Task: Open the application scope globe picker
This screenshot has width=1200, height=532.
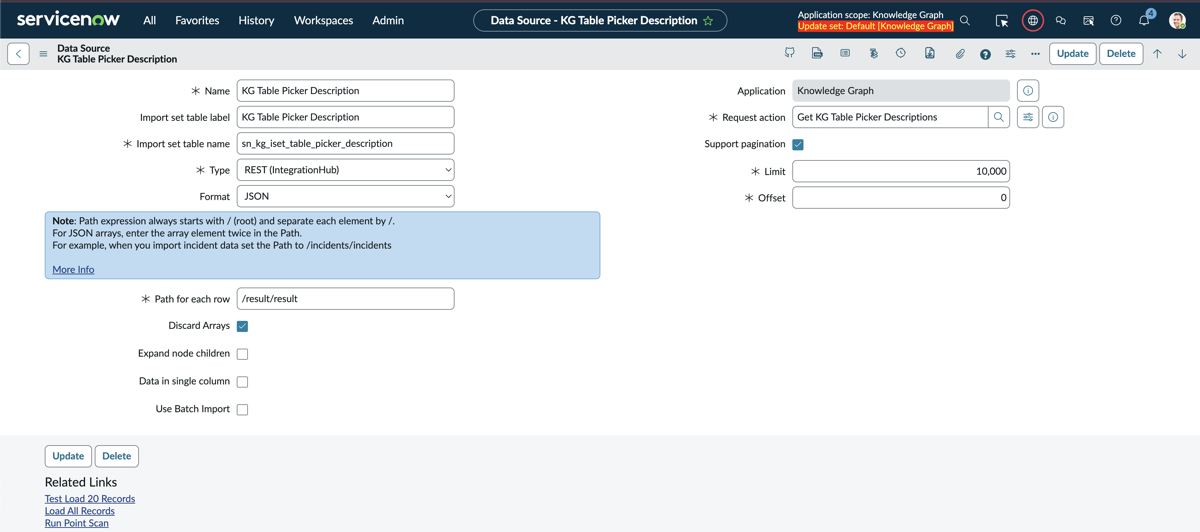Action: pyautogui.click(x=1033, y=20)
